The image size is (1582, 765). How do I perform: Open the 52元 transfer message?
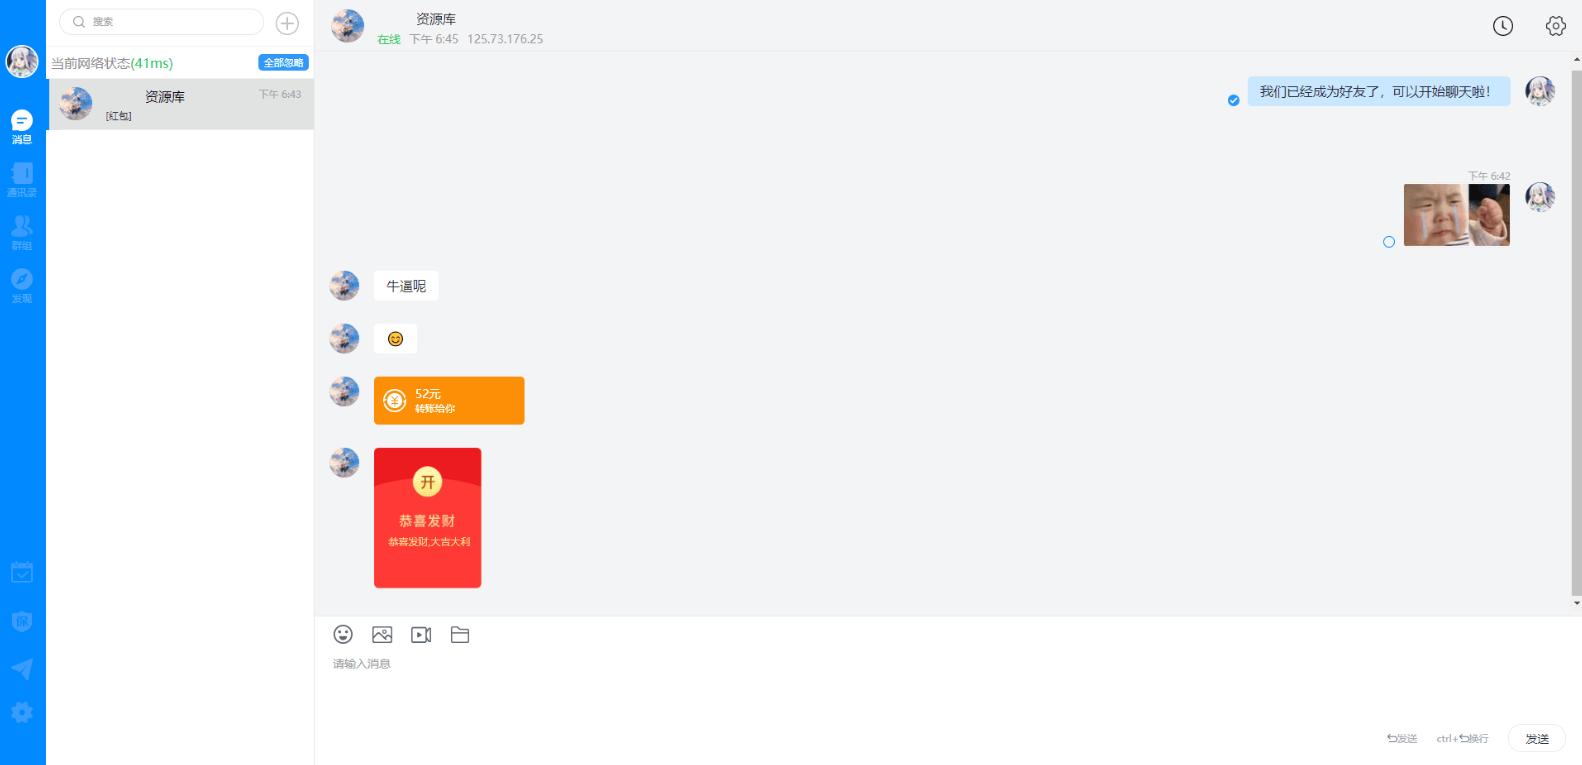[449, 401]
